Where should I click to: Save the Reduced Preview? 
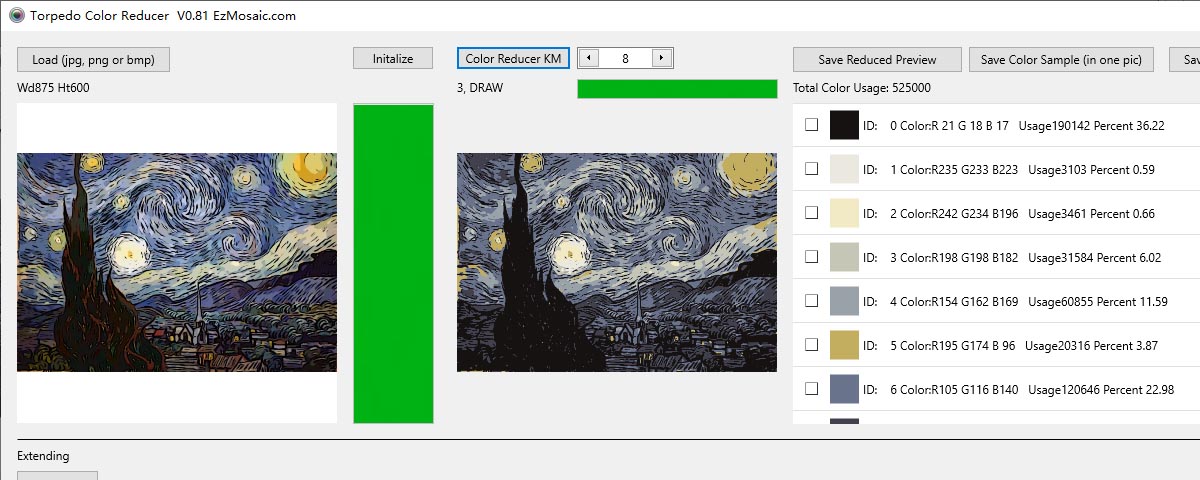point(878,59)
